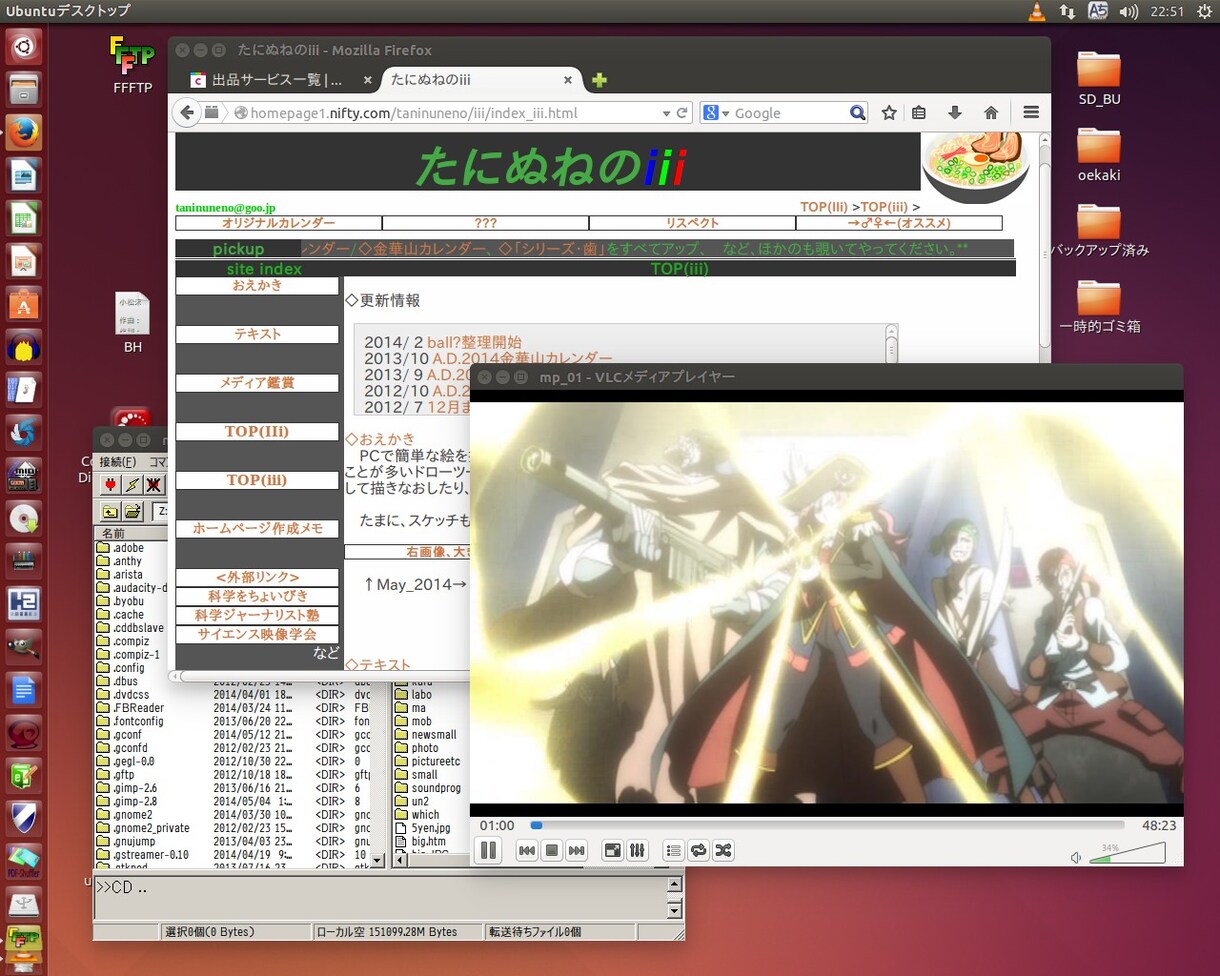
Task: Open the FFFTP desktop shortcut
Action: (x=132, y=64)
